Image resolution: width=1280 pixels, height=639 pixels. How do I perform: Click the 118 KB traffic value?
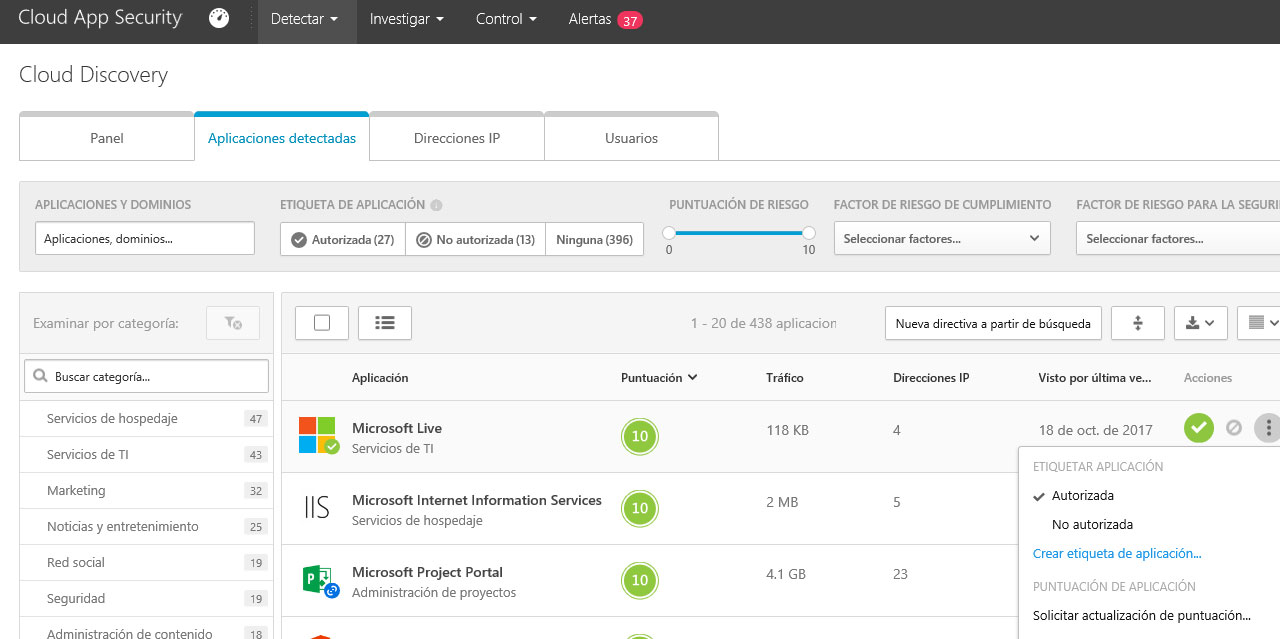tap(787, 430)
